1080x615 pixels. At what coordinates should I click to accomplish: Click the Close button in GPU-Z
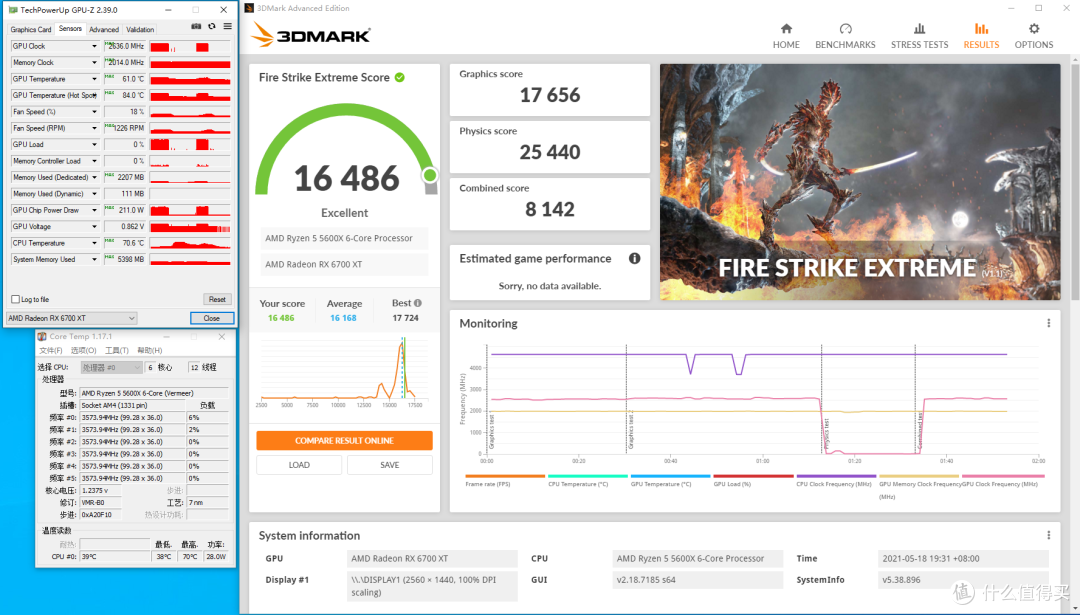pyautogui.click(x=211, y=318)
